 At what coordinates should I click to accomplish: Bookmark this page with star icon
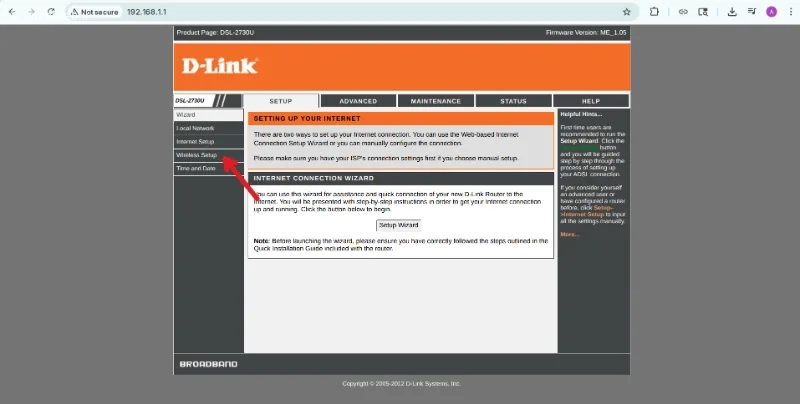tap(627, 12)
